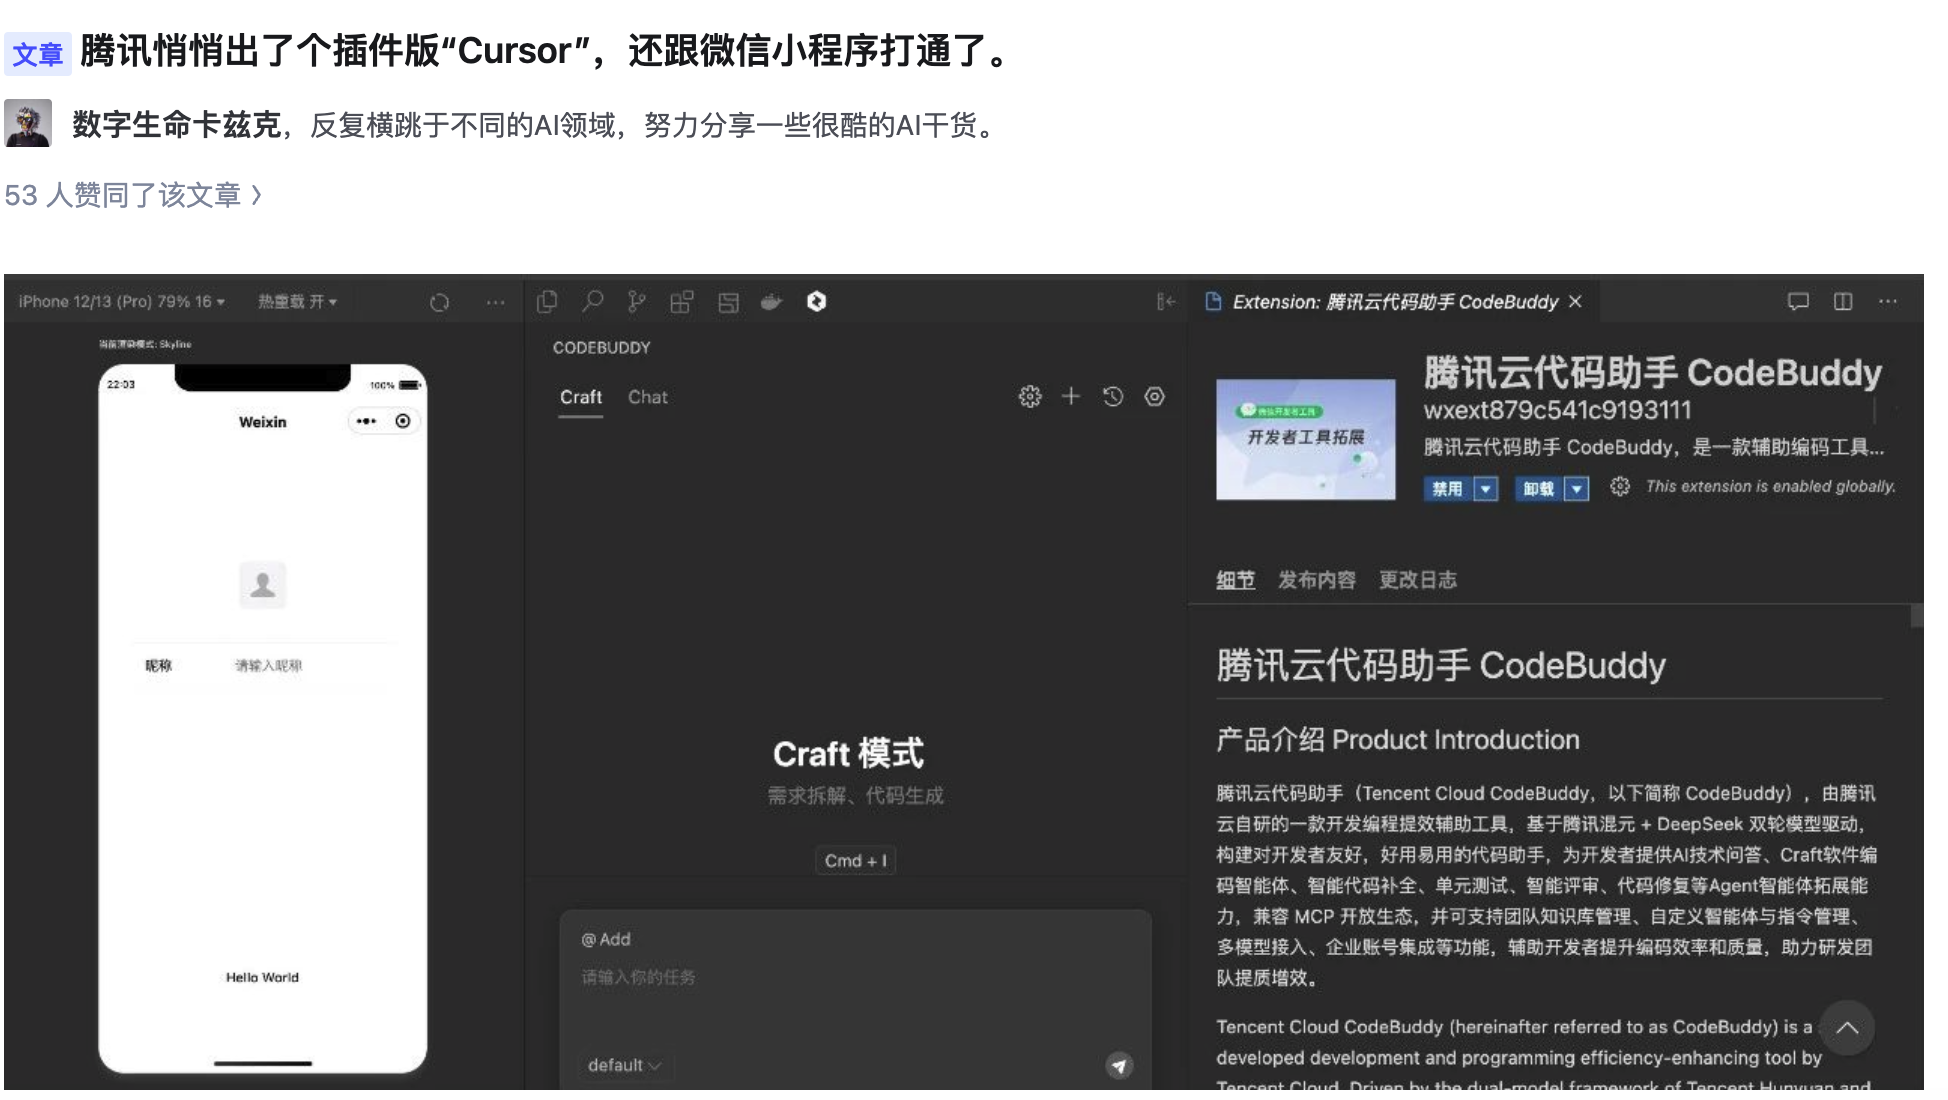Switch to the Chat tab
The height and width of the screenshot is (1100, 1948).
648,397
